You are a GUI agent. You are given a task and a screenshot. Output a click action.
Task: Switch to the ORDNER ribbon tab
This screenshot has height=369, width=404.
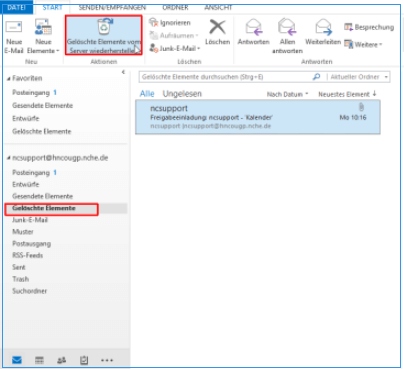(175, 7)
